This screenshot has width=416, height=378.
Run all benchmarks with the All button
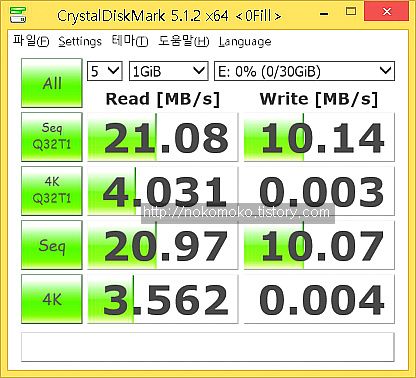point(52,83)
